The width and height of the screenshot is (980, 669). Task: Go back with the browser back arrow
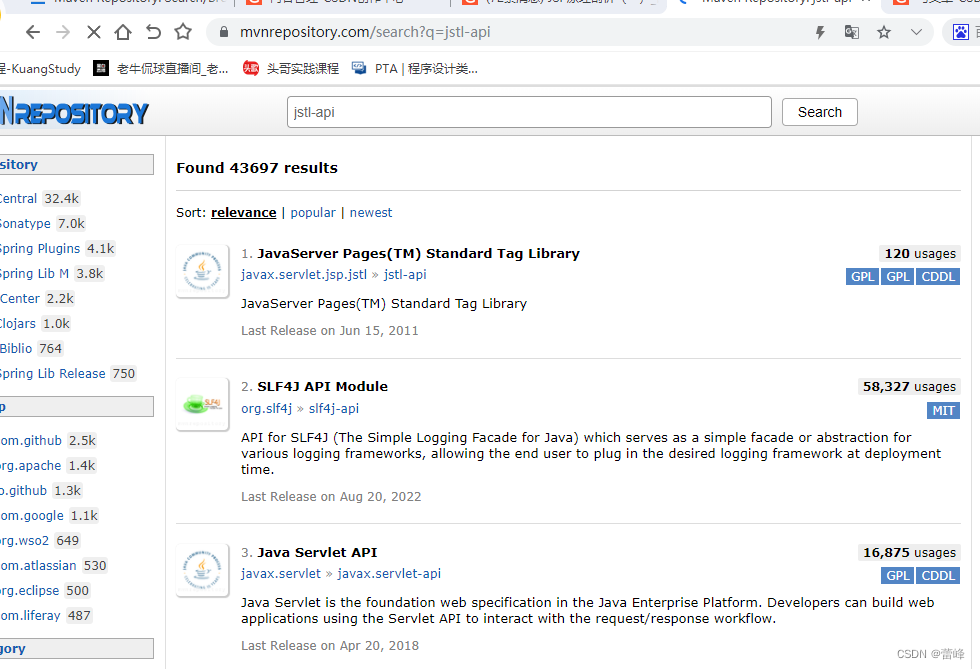tap(32, 32)
